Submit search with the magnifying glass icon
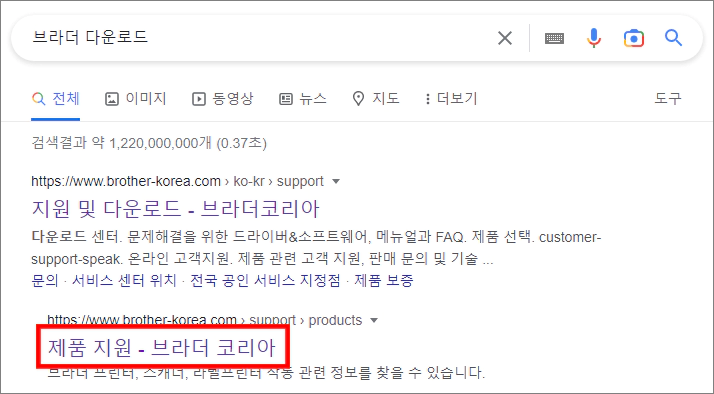Screen dimensions: 714x394 673,38
